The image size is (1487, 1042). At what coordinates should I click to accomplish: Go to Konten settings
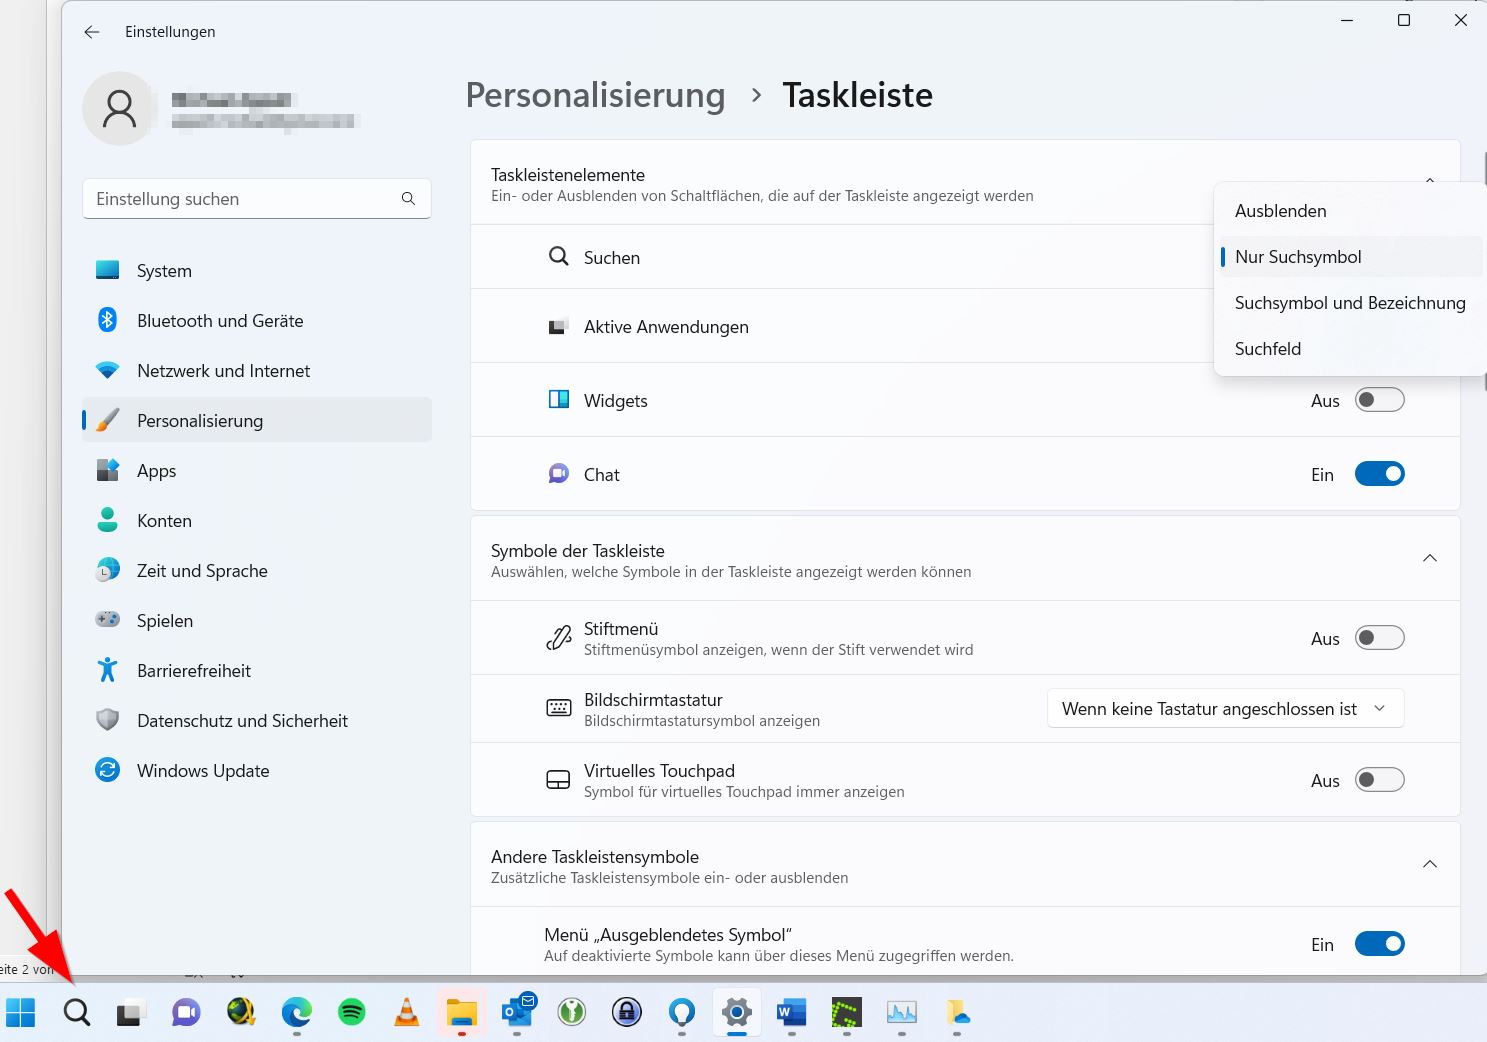point(257,521)
